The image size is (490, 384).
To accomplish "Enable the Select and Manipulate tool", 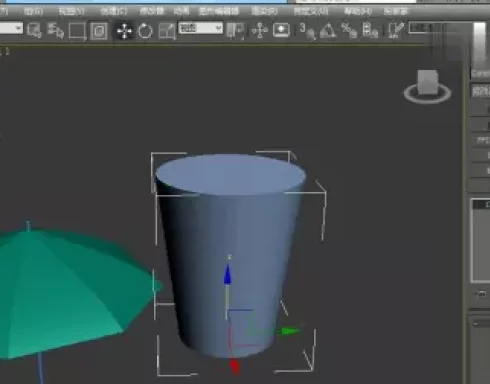I will pos(260,30).
